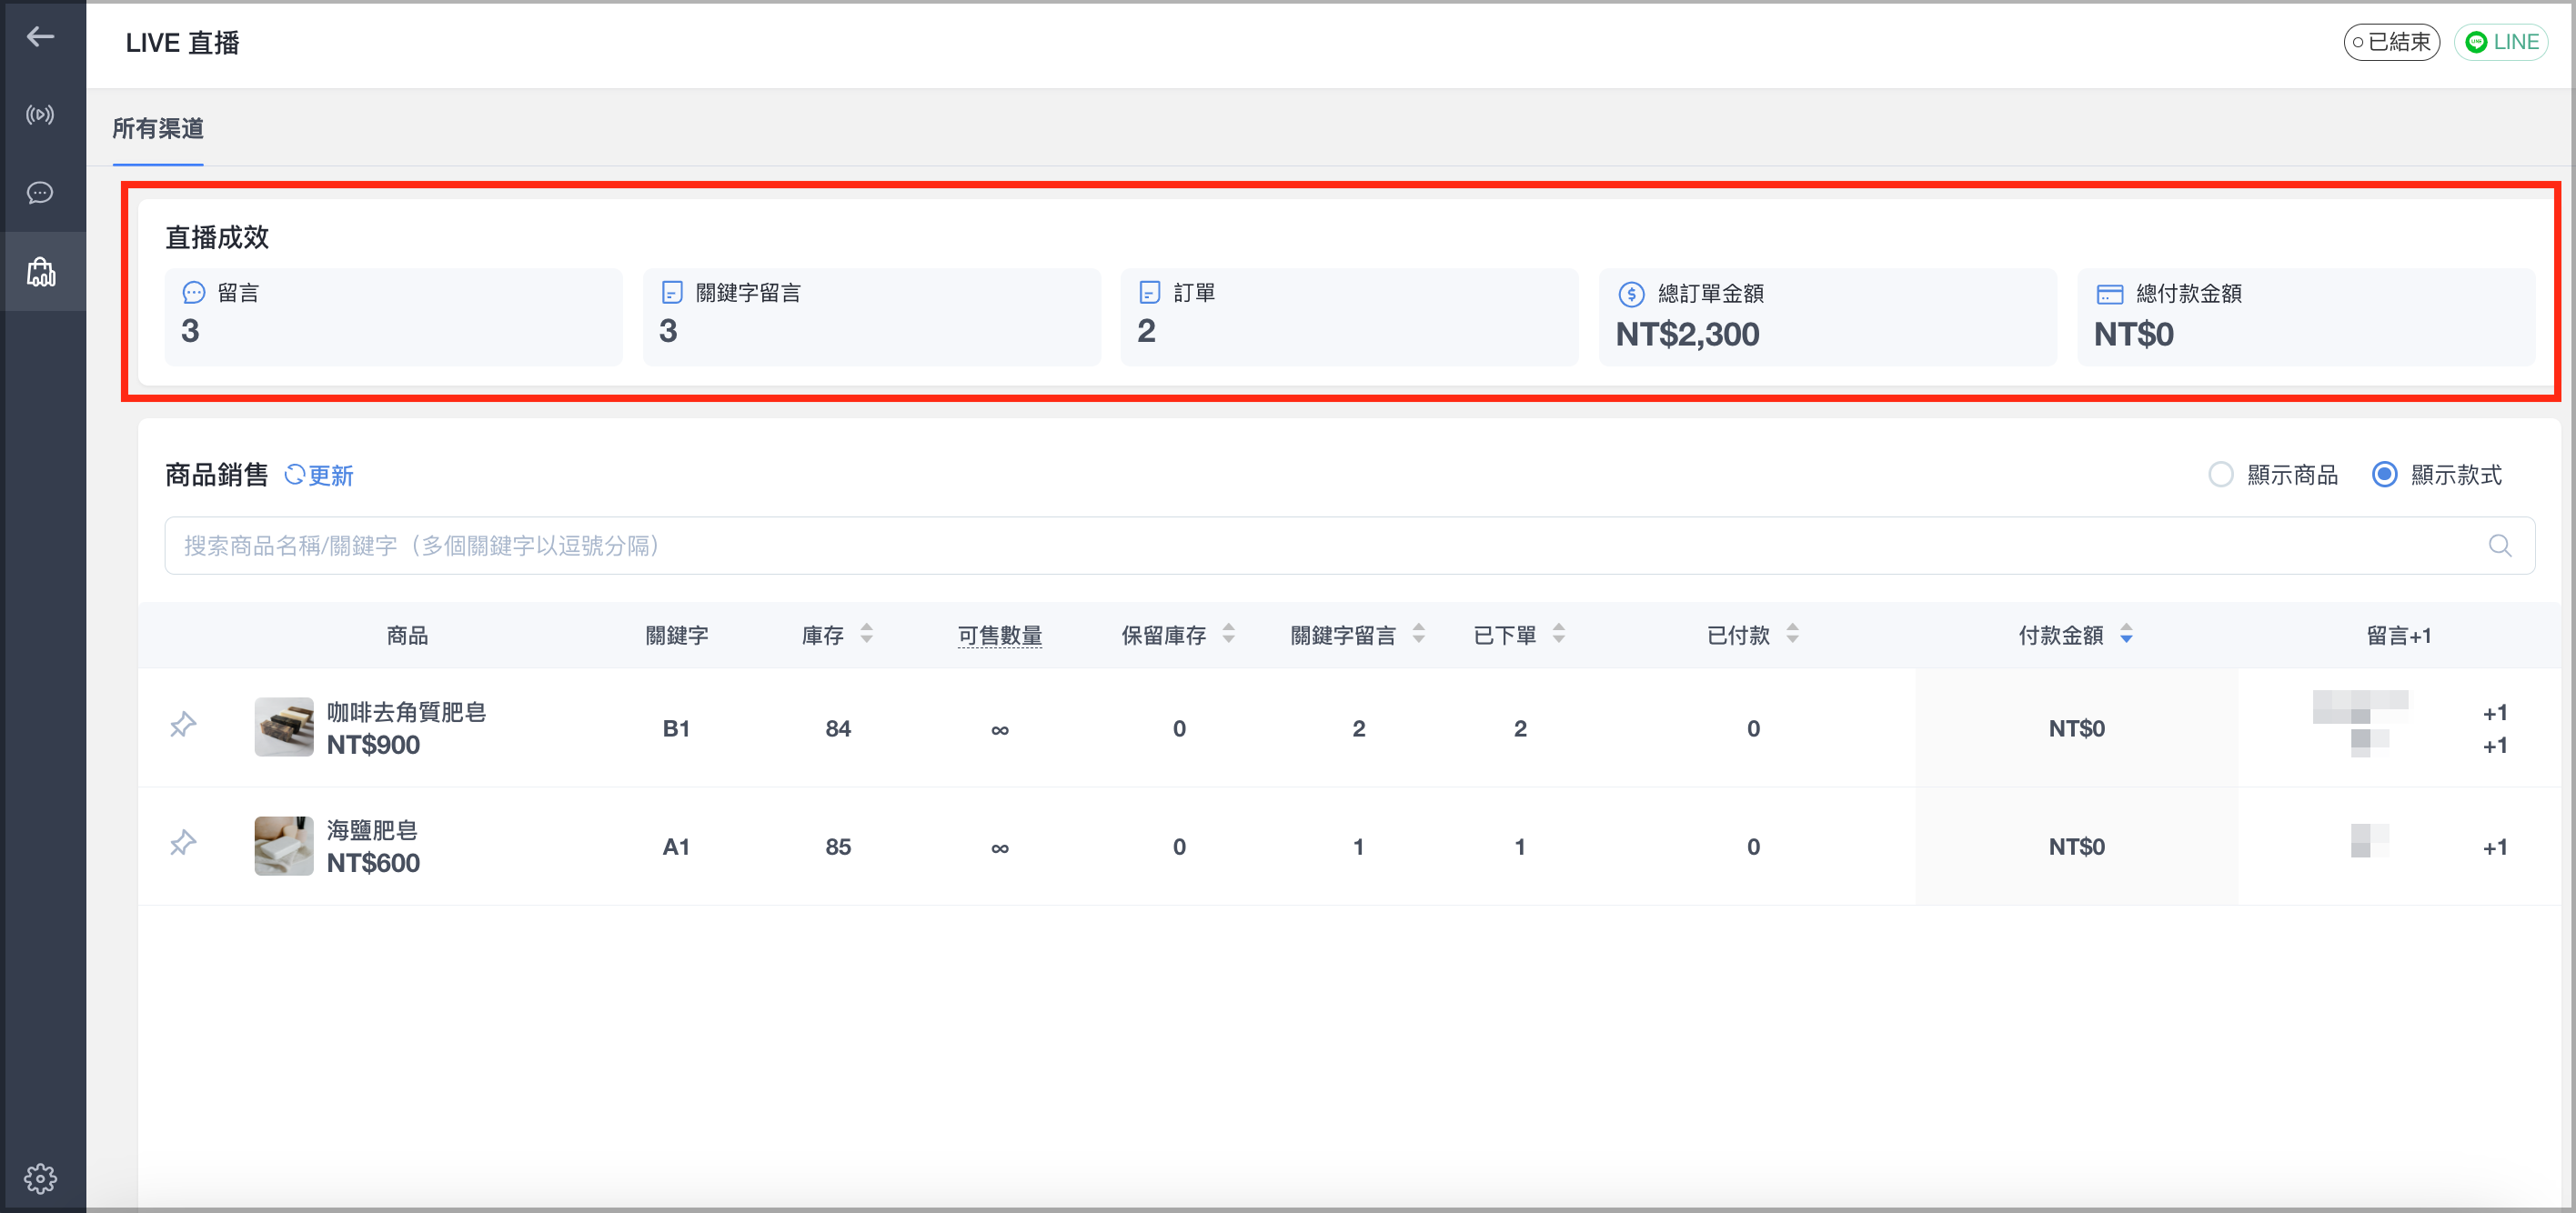Open the live broadcast sidebar icon
The image size is (2576, 1213).
pos(40,115)
